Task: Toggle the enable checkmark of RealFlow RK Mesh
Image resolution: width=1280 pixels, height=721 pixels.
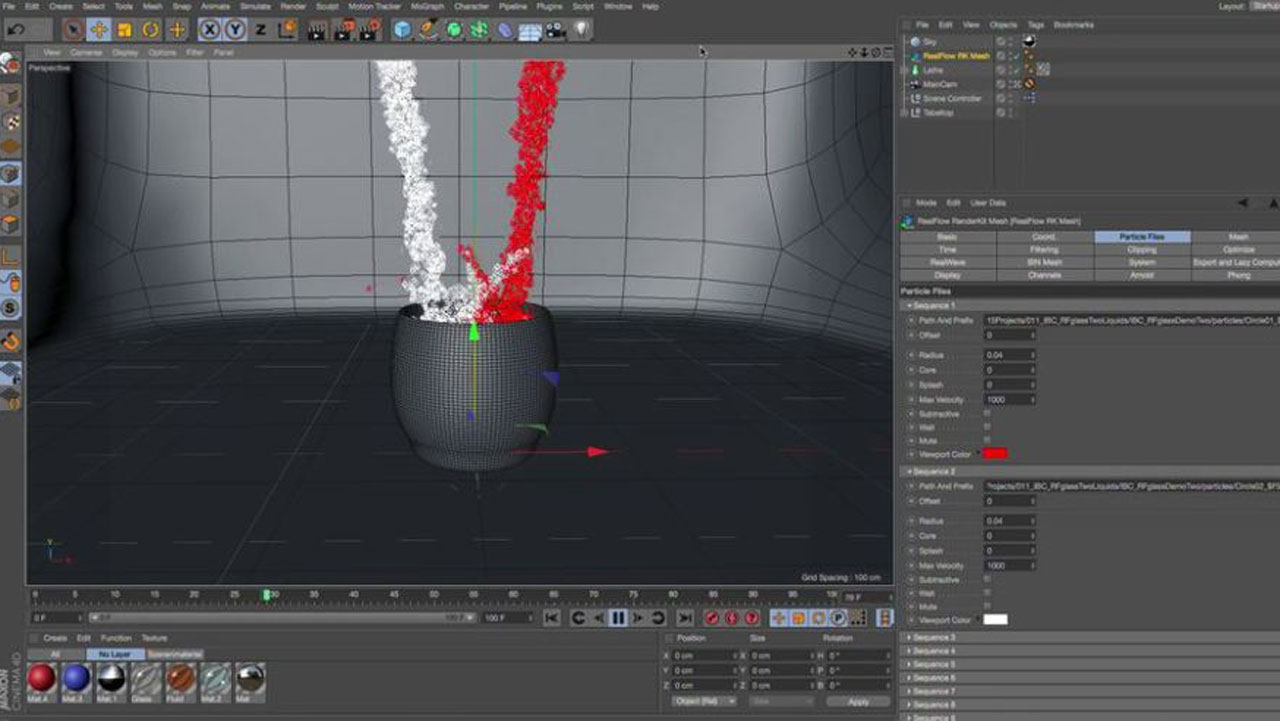Action: (x=1017, y=56)
